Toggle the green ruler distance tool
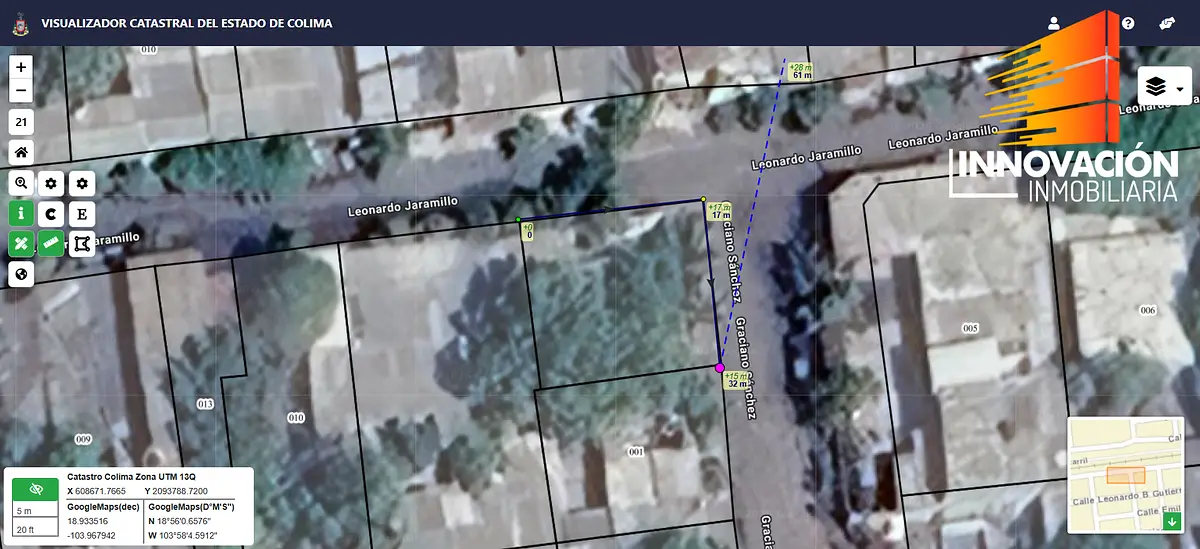The image size is (1200, 549). [52, 243]
